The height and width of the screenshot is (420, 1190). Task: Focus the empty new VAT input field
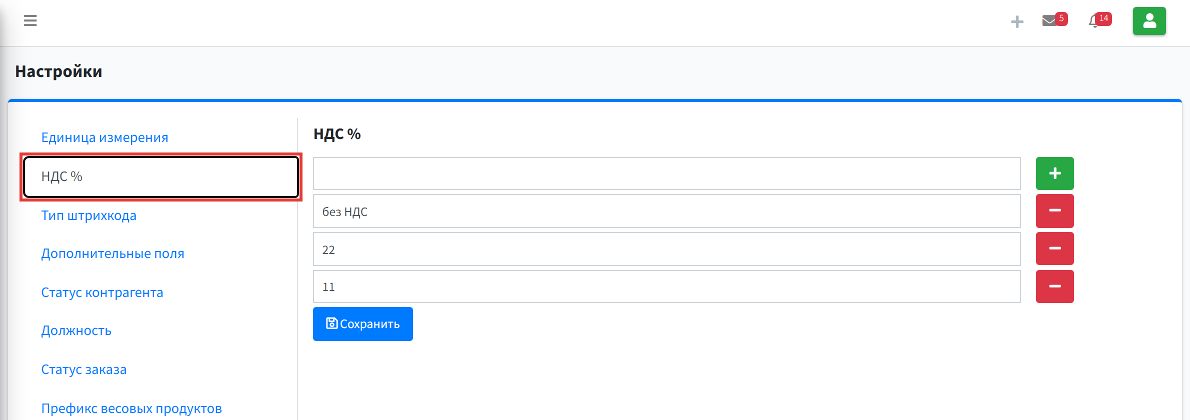(x=667, y=174)
